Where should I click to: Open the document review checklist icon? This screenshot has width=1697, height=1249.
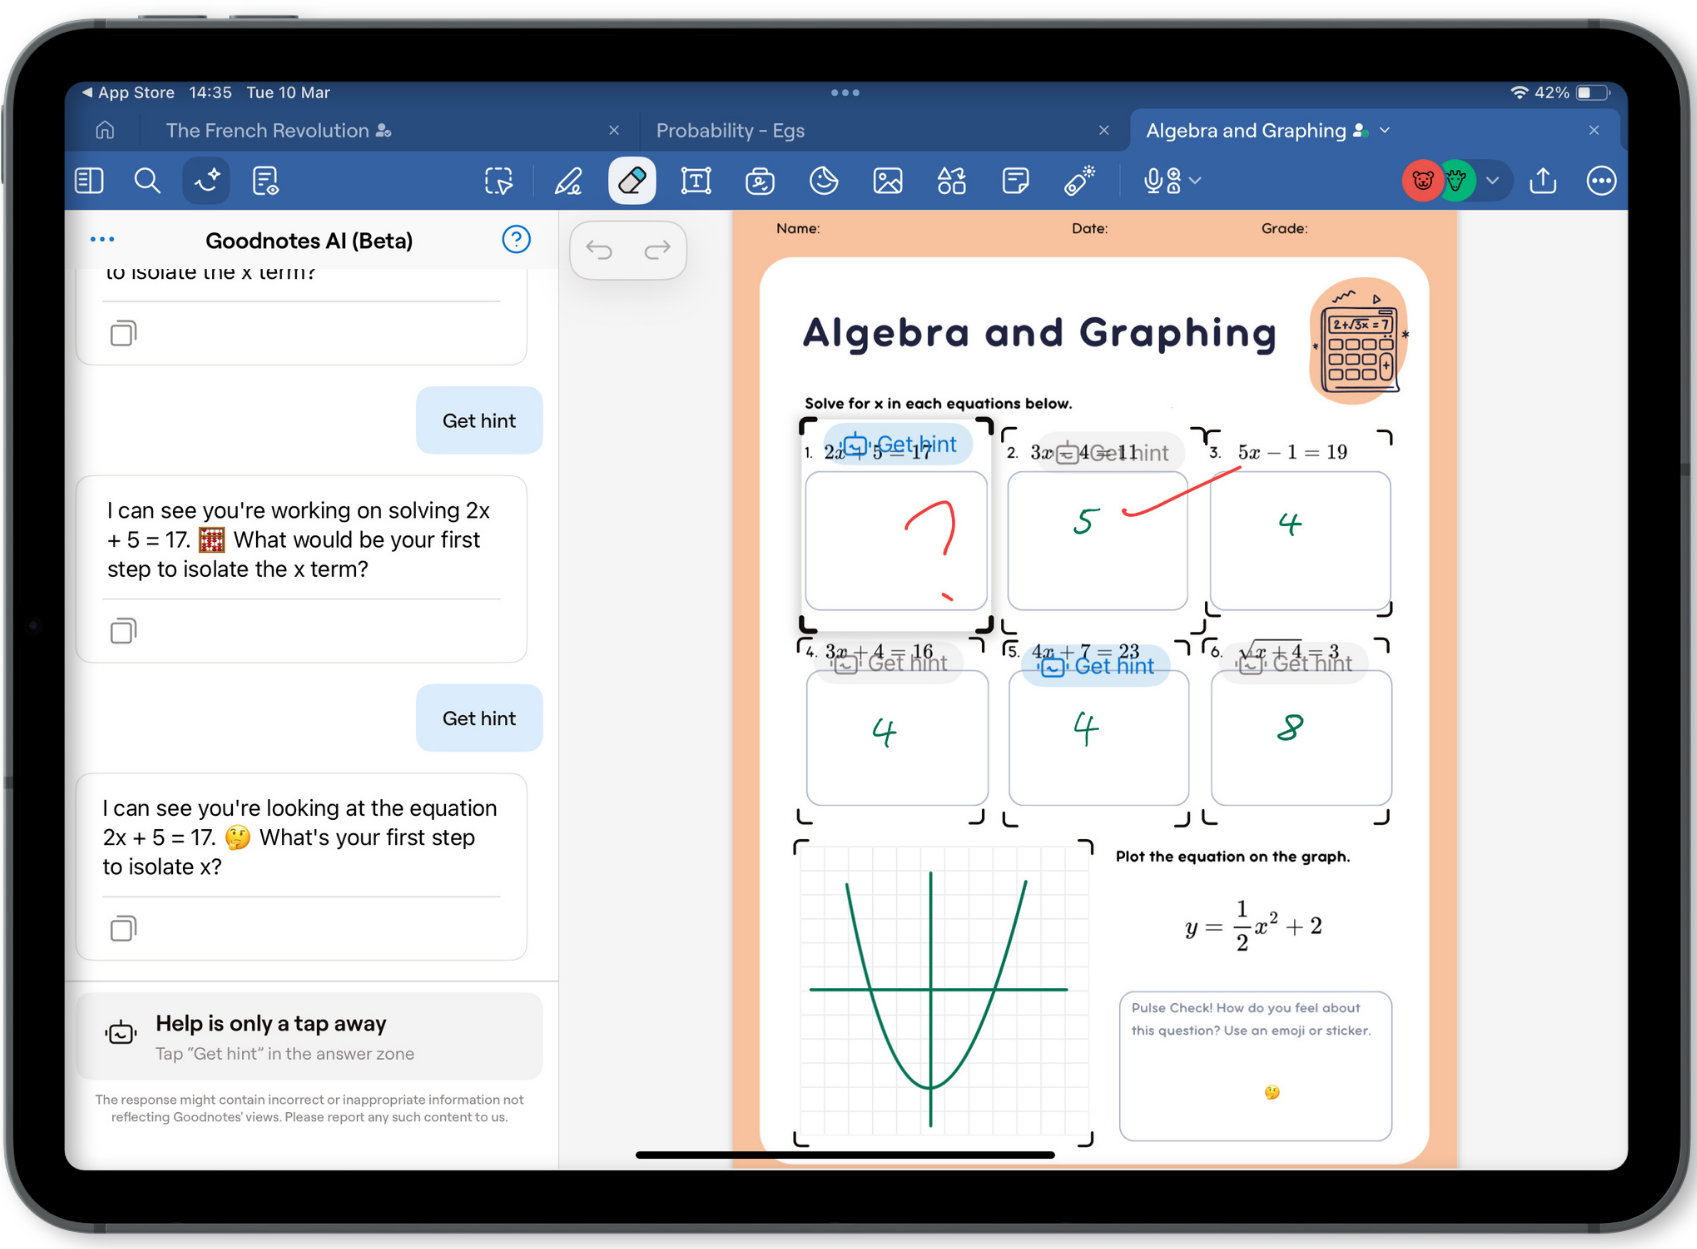point(265,181)
